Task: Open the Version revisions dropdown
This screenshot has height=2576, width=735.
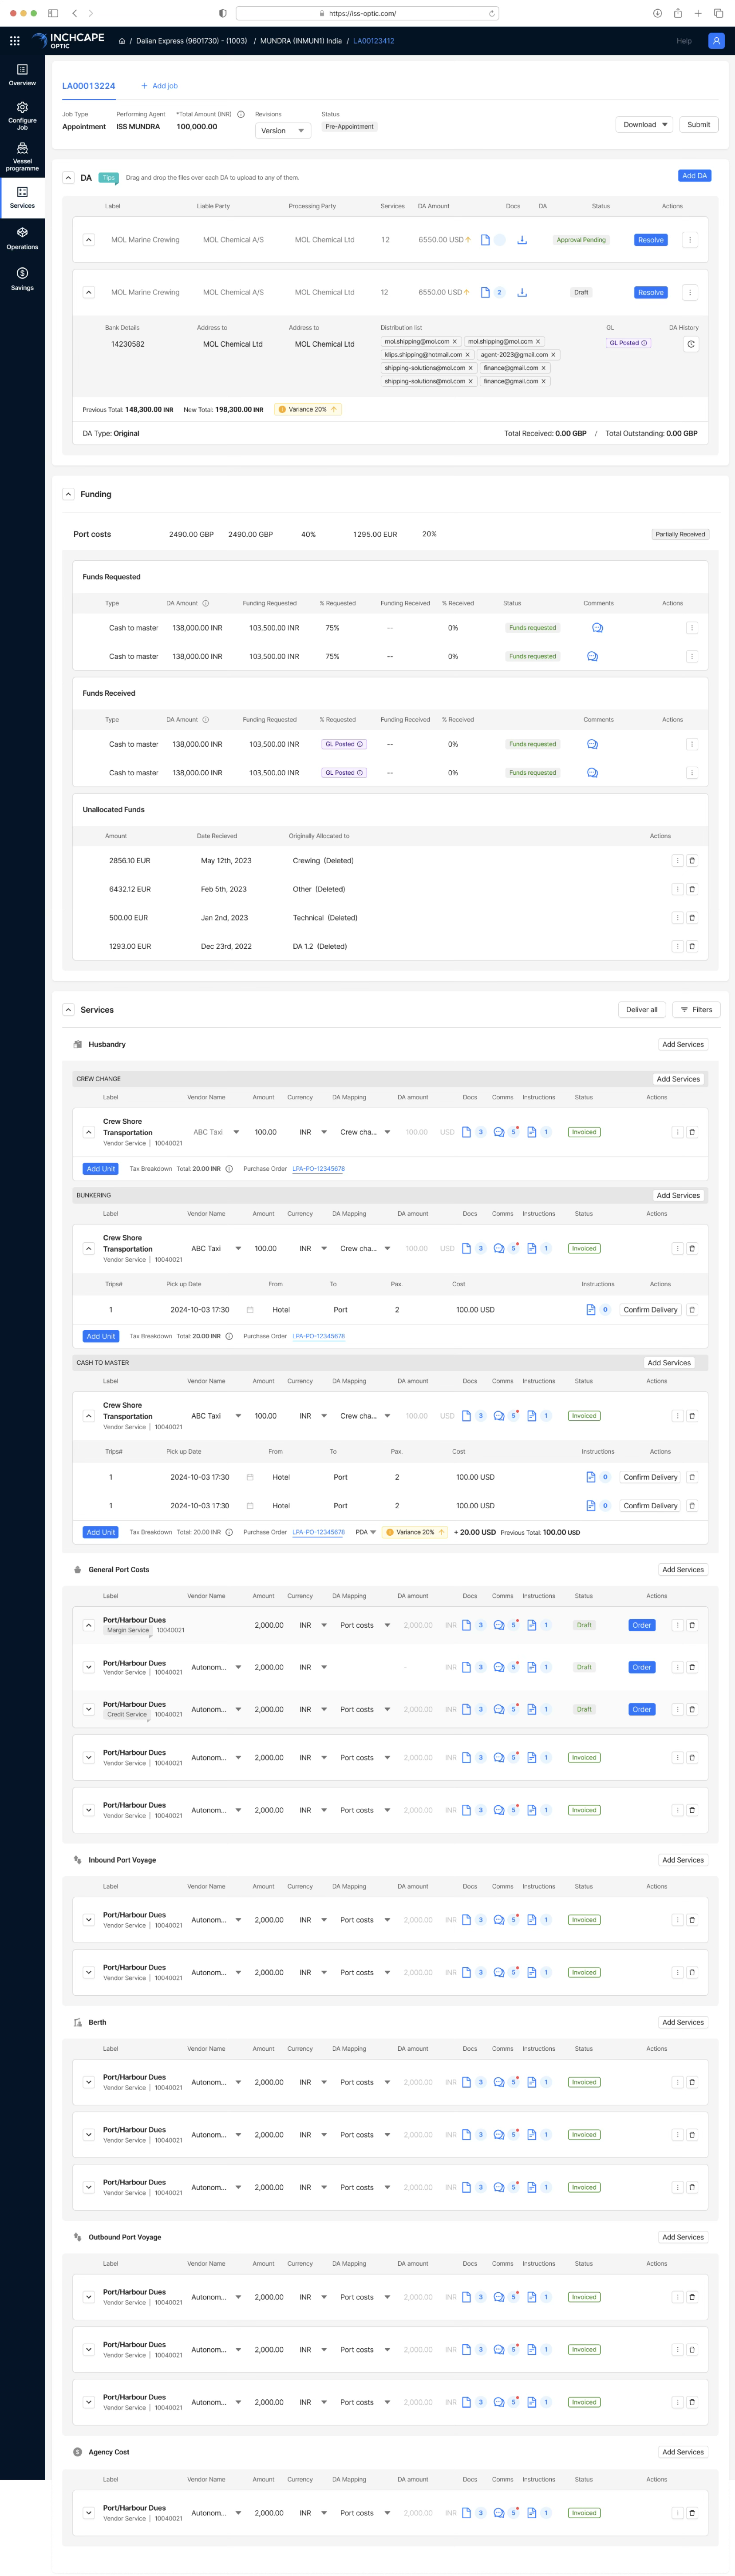Action: tap(283, 131)
